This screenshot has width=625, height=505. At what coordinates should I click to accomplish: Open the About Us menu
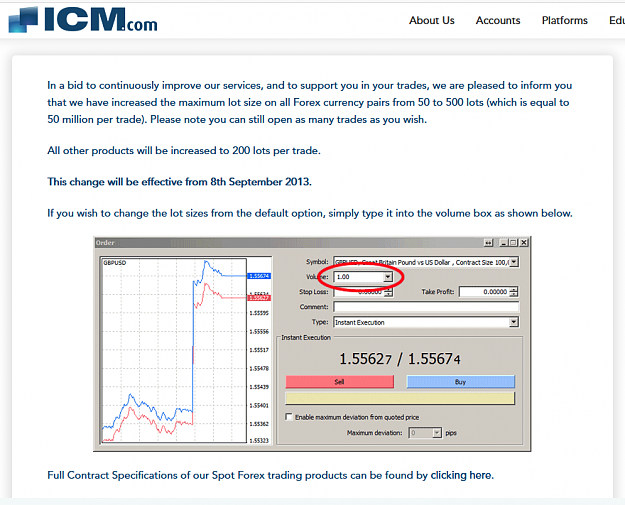click(x=432, y=20)
